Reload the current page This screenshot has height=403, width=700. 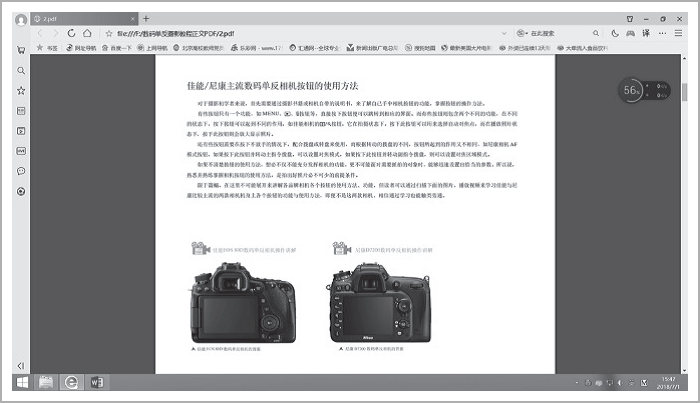(x=71, y=33)
